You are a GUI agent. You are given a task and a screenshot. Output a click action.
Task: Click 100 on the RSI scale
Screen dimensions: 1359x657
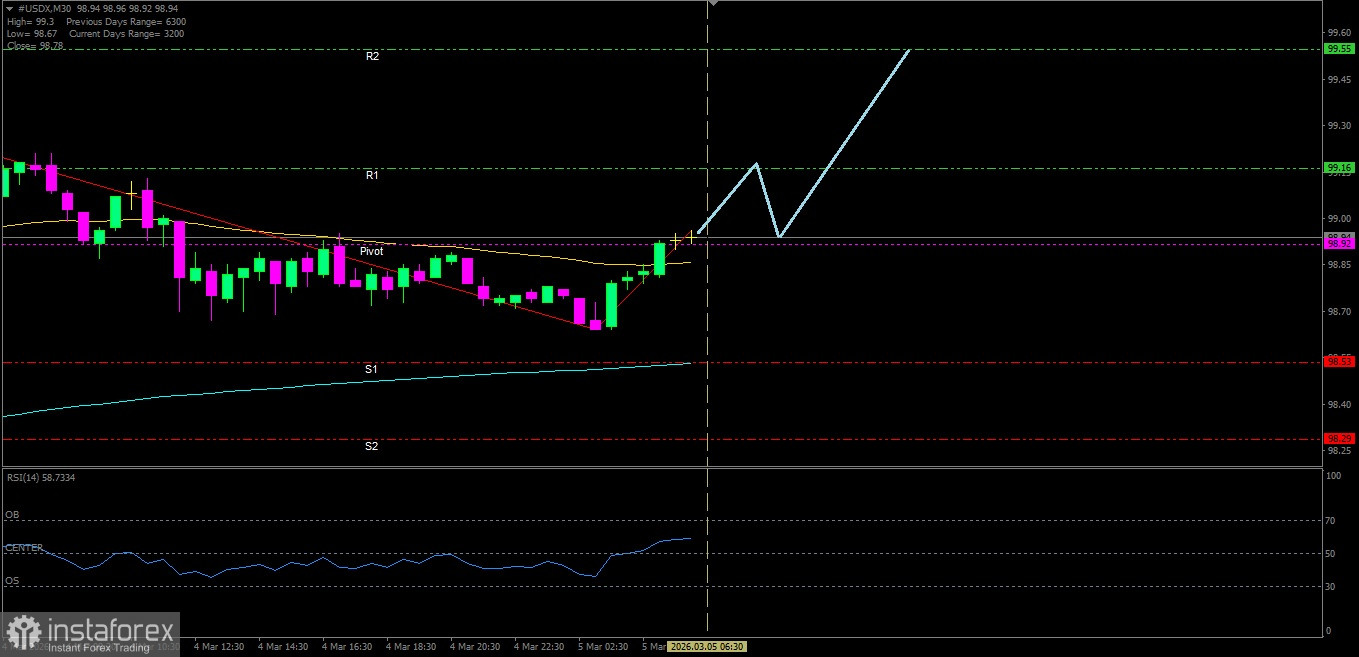pyautogui.click(x=1333, y=476)
